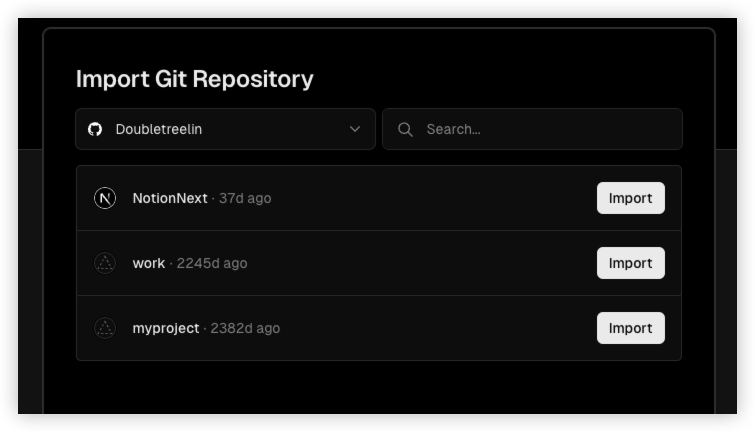Image resolution: width=755 pixels, height=432 pixels.
Task: Click the NotionNext Next.js framework icon
Action: pos(105,198)
